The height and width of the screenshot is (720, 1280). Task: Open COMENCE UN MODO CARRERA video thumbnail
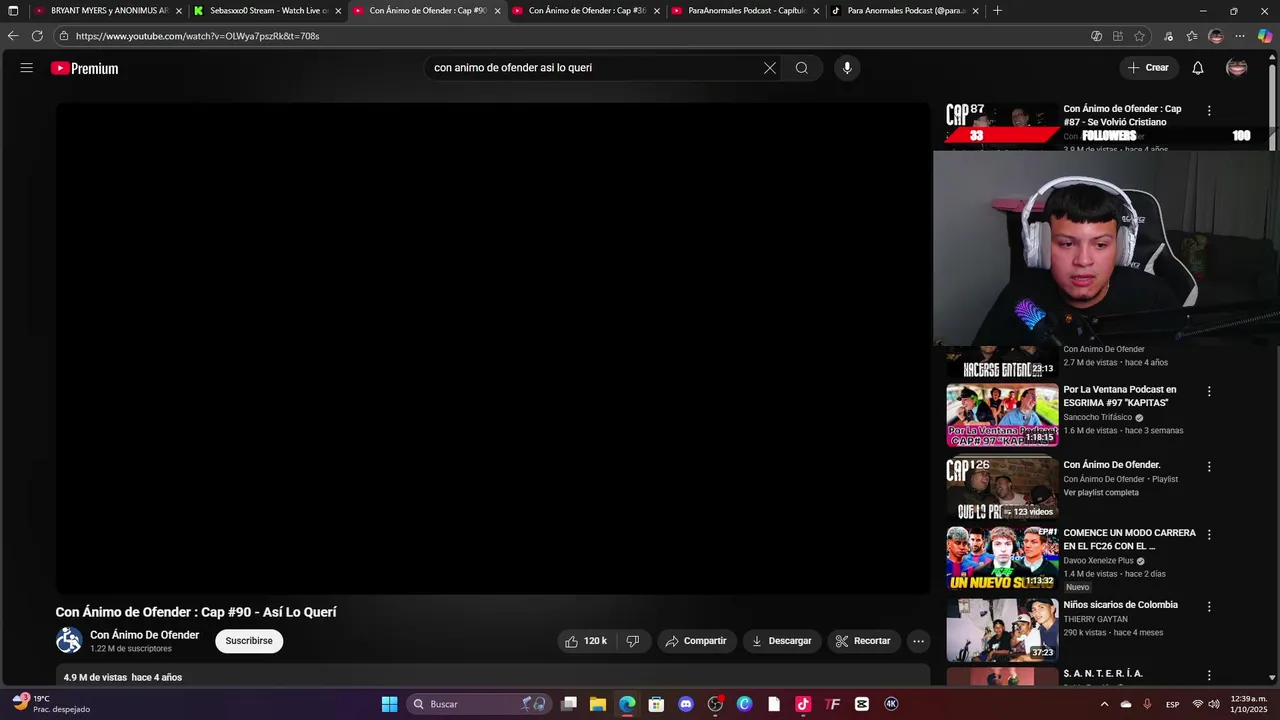pos(1002,558)
